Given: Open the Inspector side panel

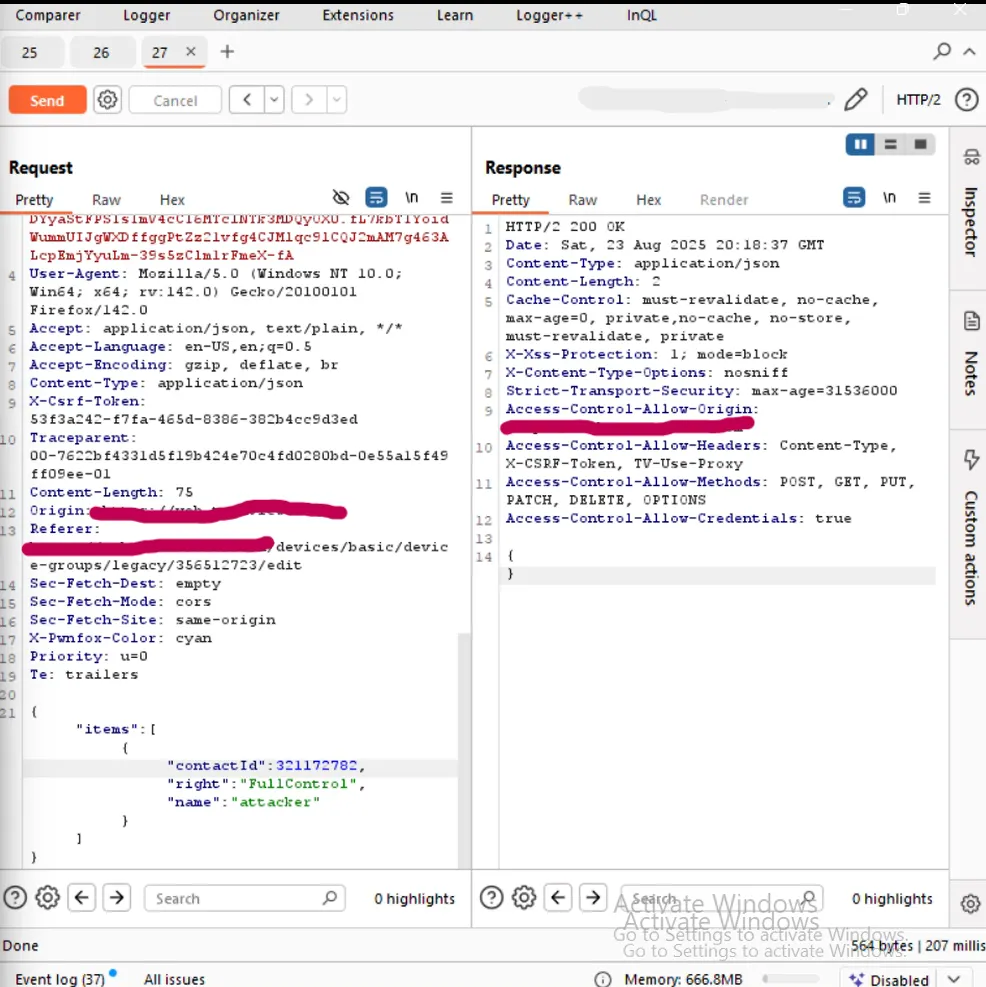Looking at the screenshot, I should 970,205.
